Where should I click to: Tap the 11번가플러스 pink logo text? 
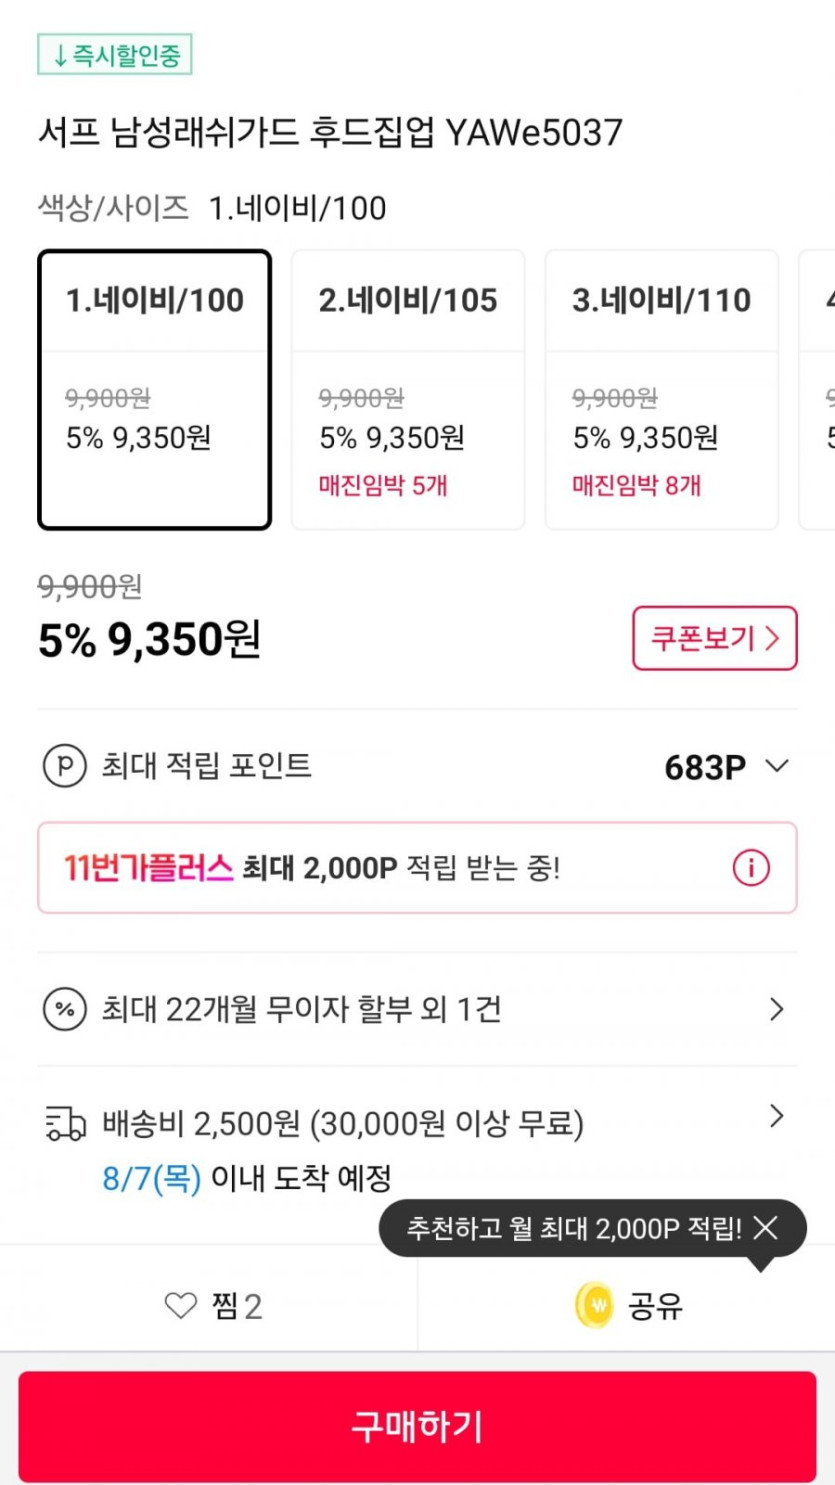(148, 867)
